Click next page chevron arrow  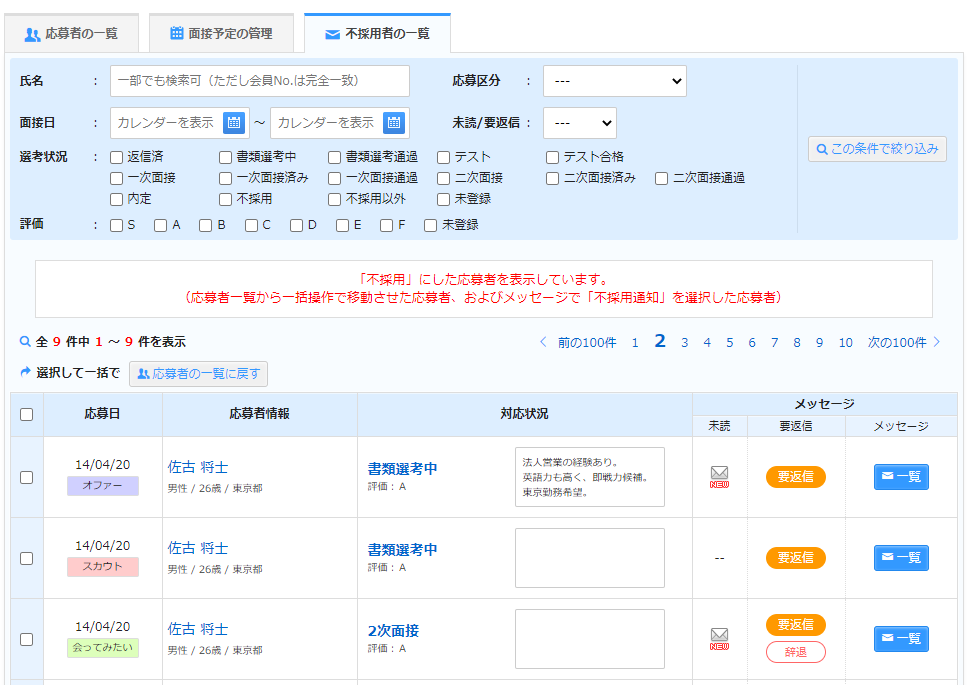pos(937,342)
